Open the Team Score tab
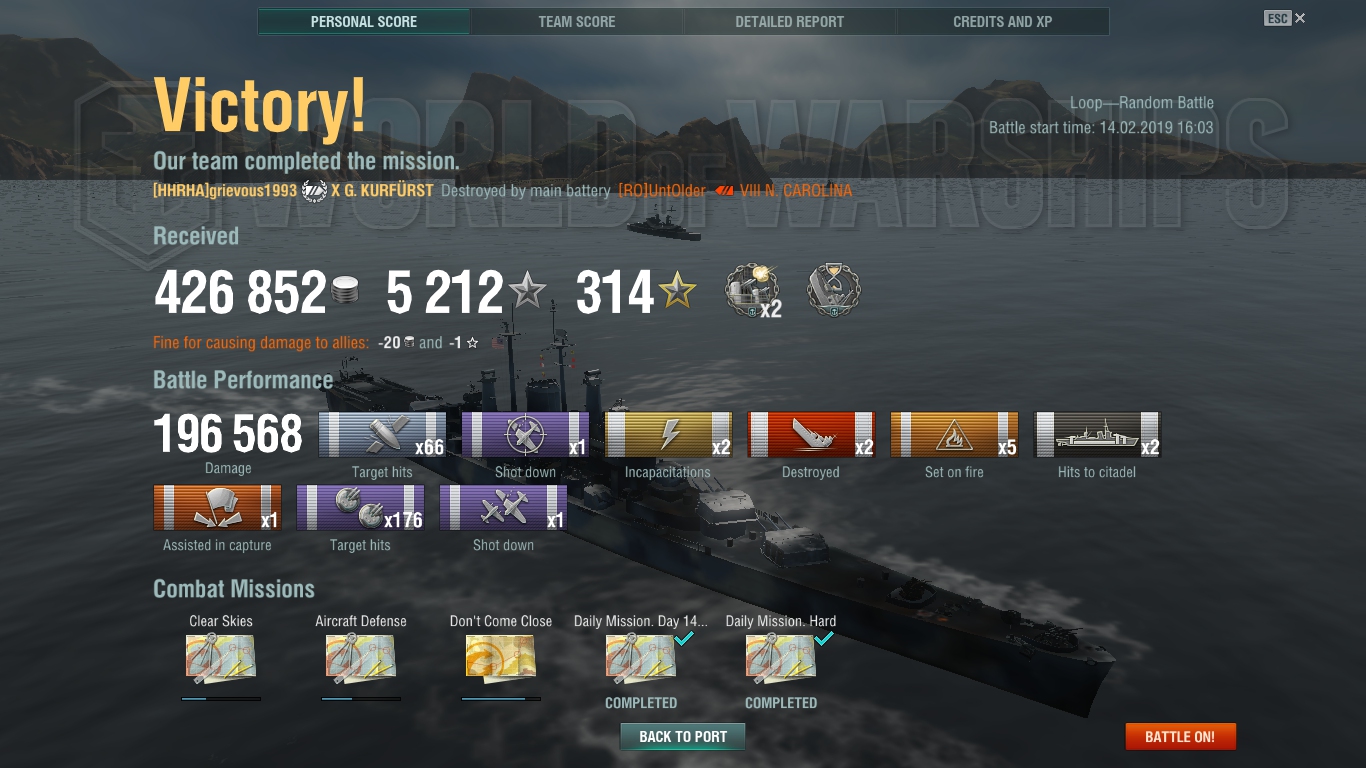This screenshot has width=1366, height=768. [577, 21]
